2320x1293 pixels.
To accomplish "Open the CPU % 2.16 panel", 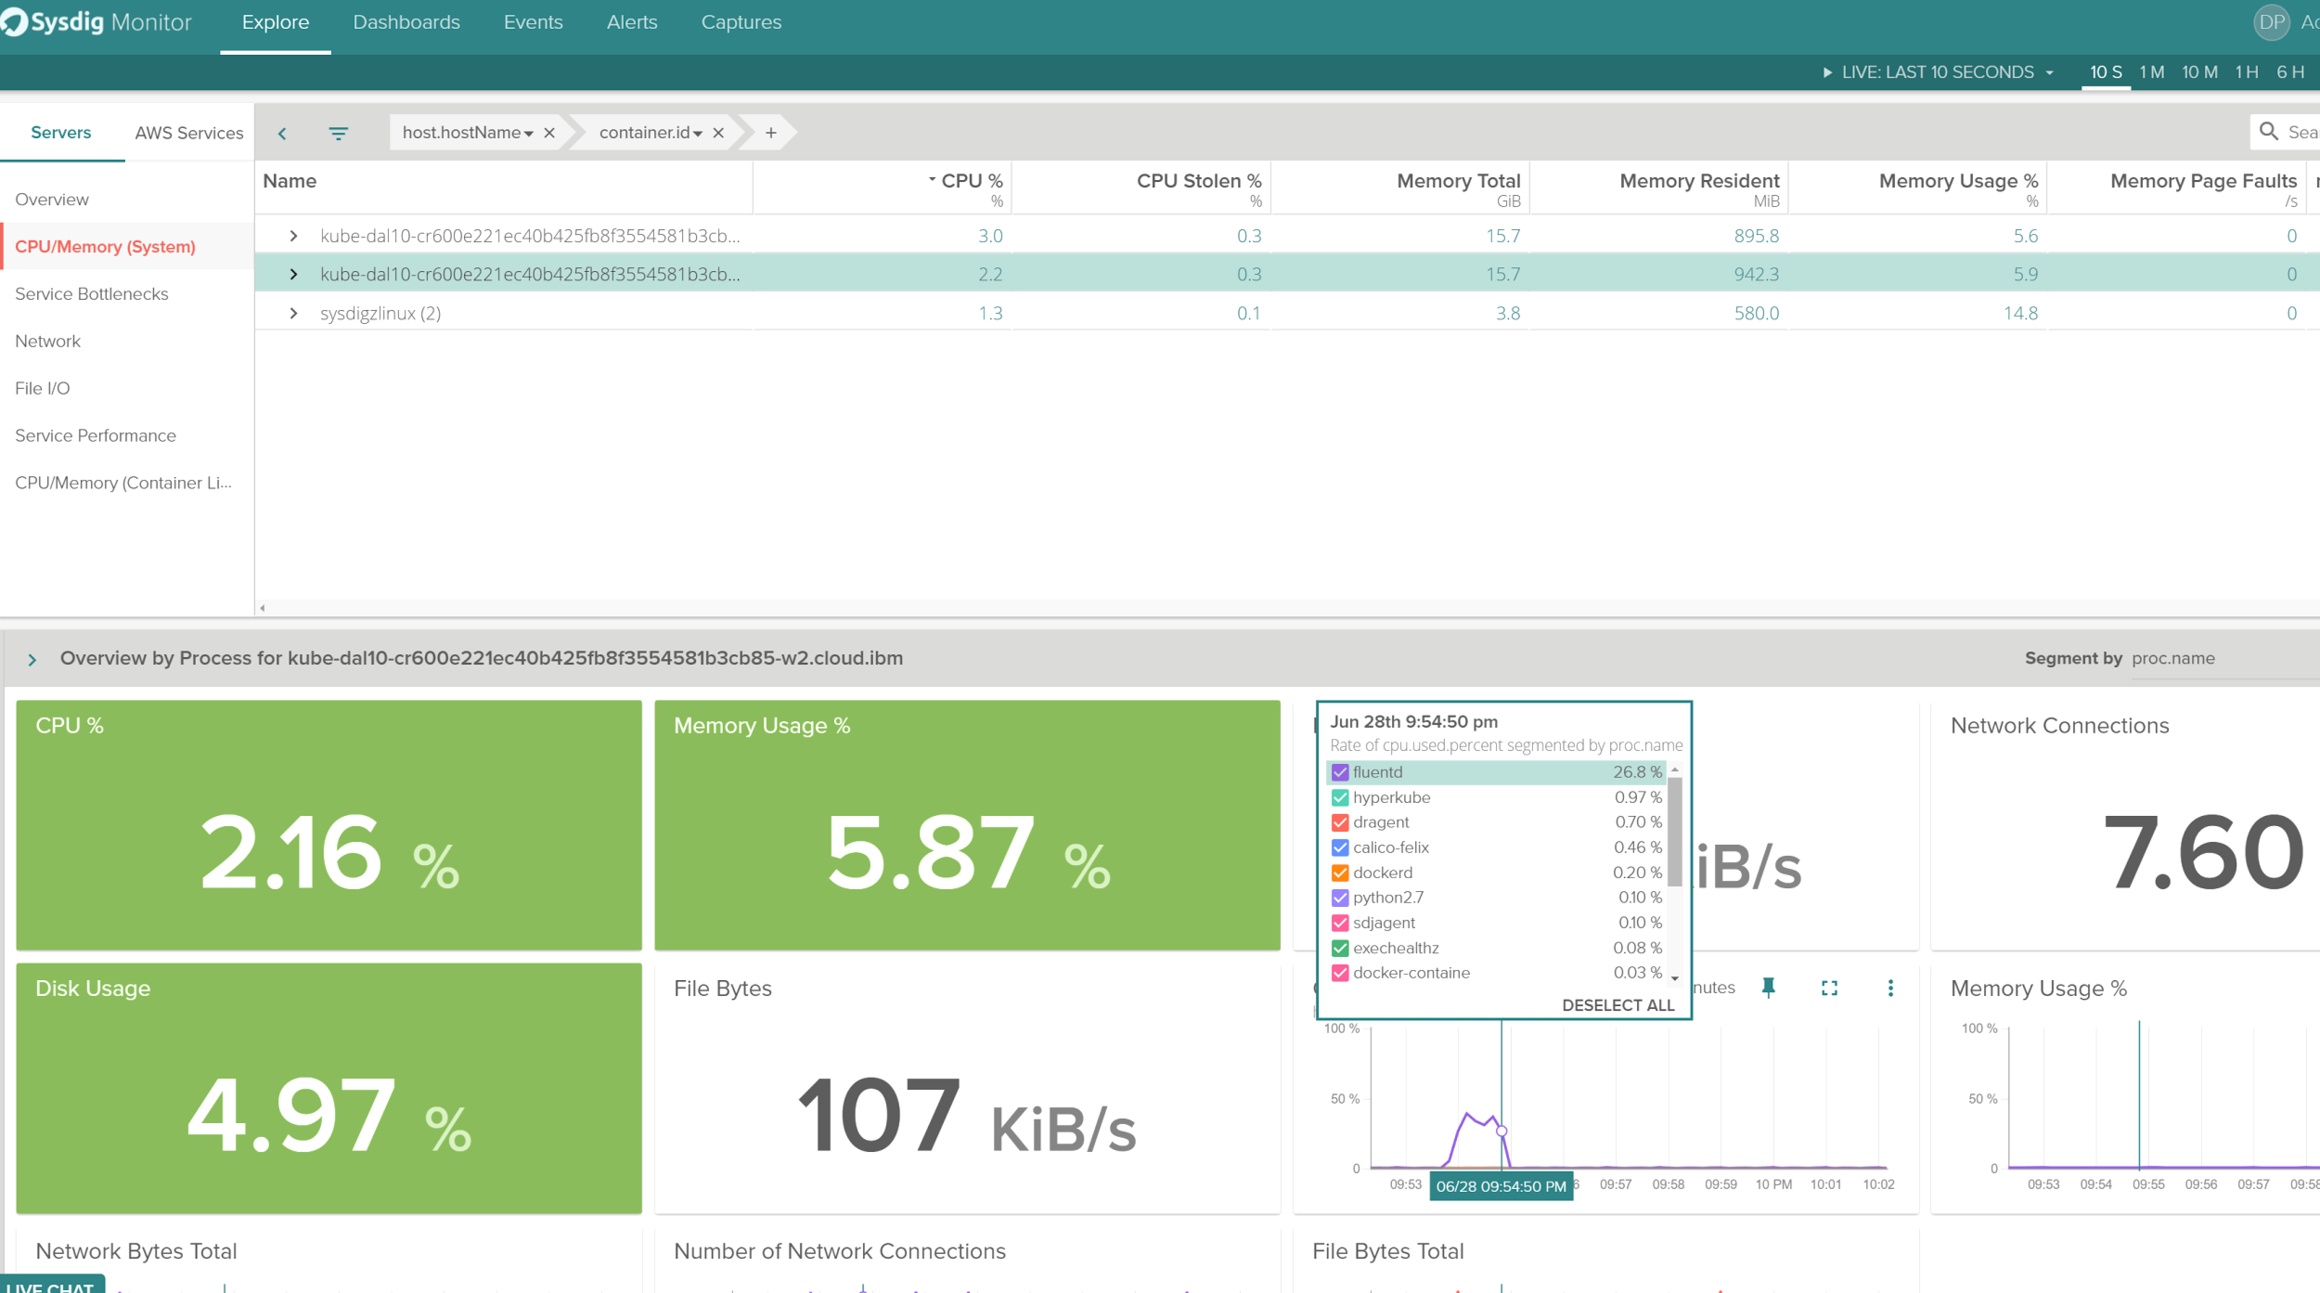I will coord(329,825).
